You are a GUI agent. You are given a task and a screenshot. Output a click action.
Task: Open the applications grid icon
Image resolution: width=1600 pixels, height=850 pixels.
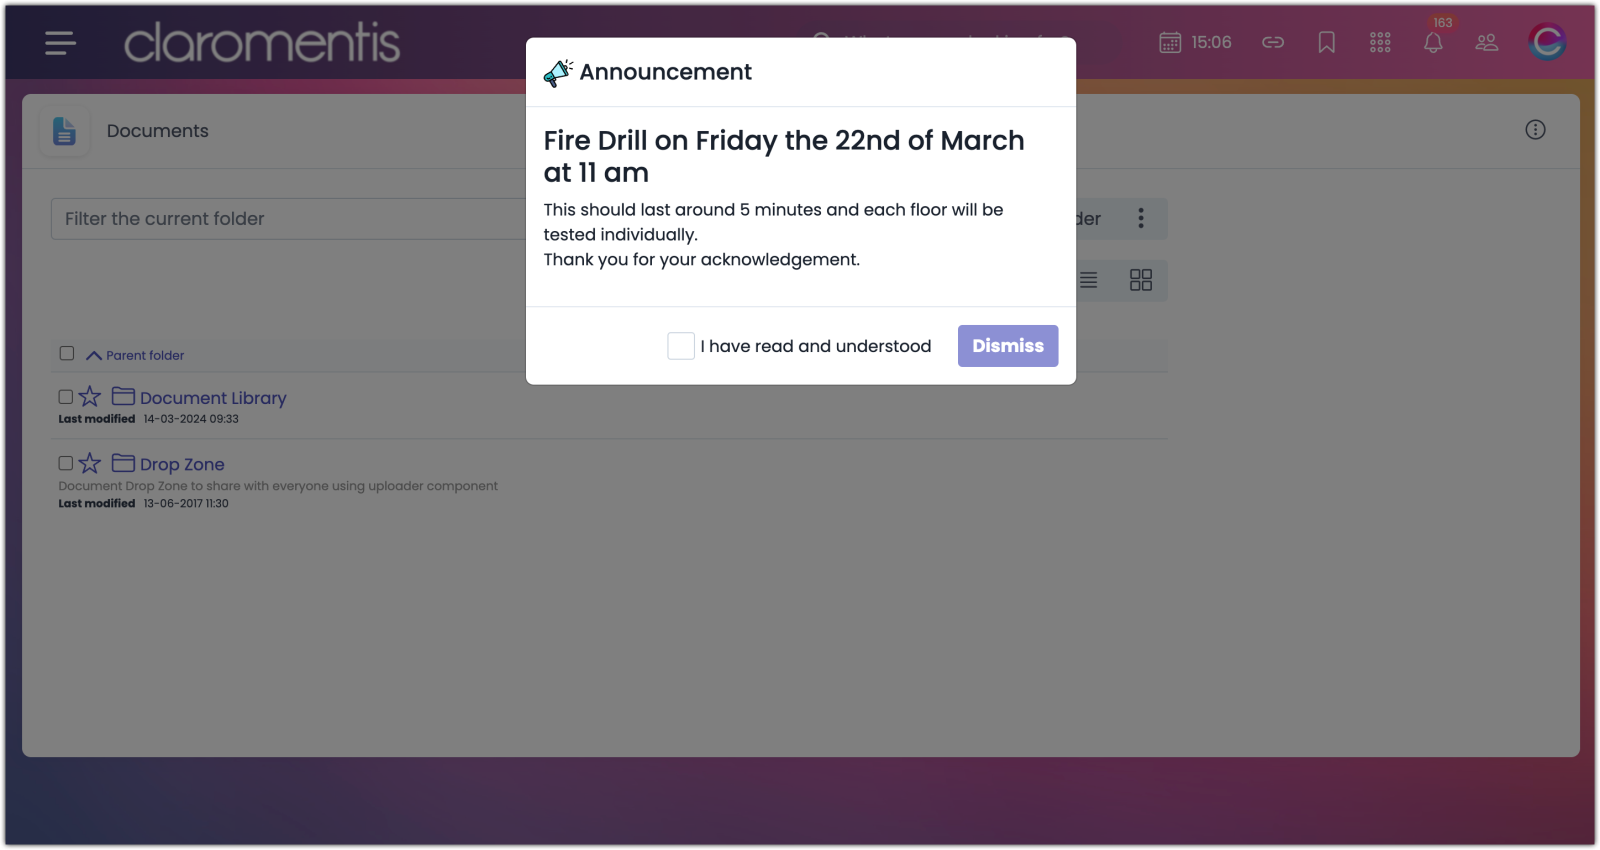click(x=1380, y=43)
